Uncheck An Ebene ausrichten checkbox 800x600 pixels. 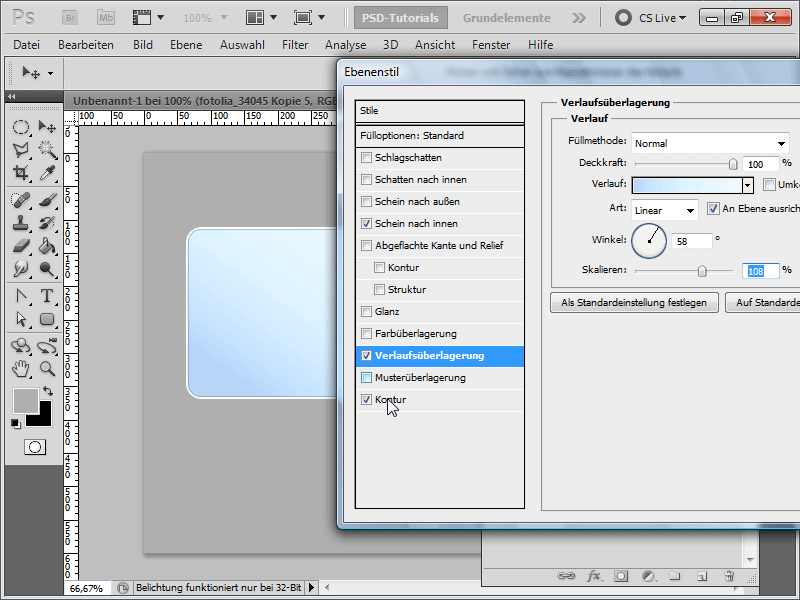(x=713, y=208)
